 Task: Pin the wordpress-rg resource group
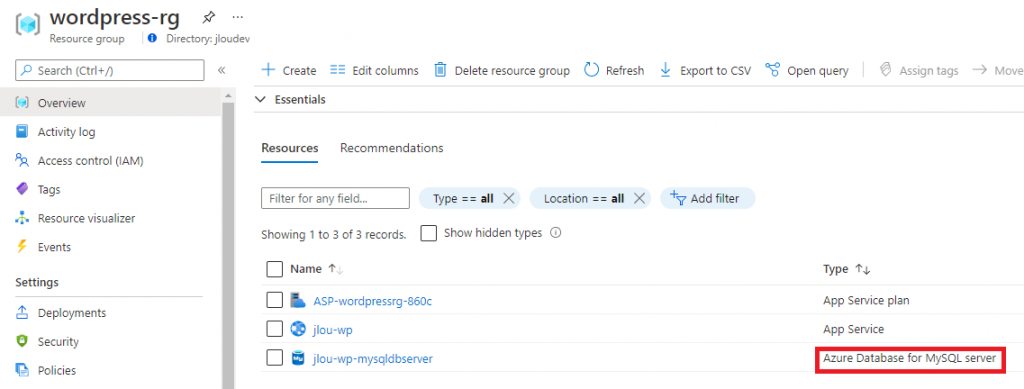tap(208, 16)
